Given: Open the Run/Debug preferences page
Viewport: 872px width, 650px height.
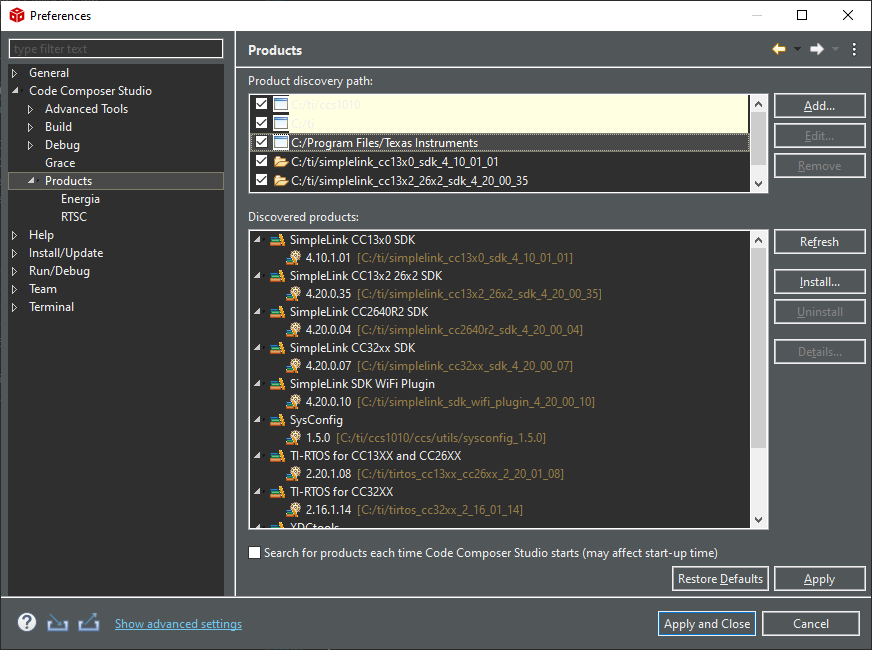Looking at the screenshot, I should (59, 271).
